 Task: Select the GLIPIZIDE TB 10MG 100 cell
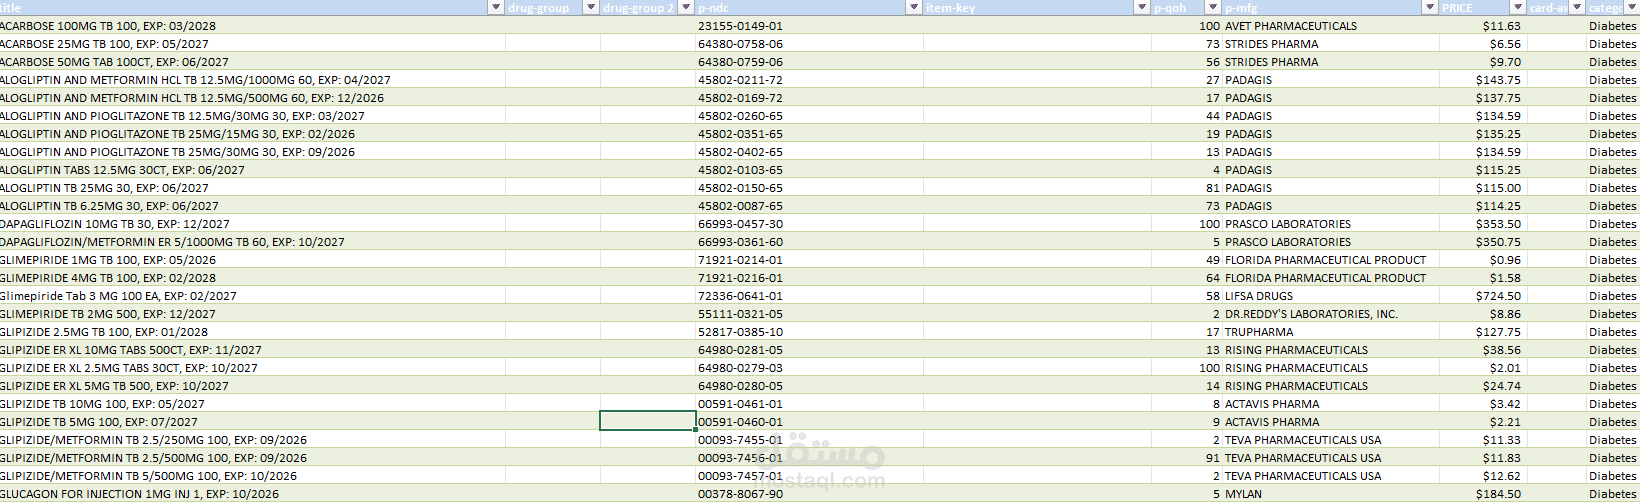click(x=252, y=404)
